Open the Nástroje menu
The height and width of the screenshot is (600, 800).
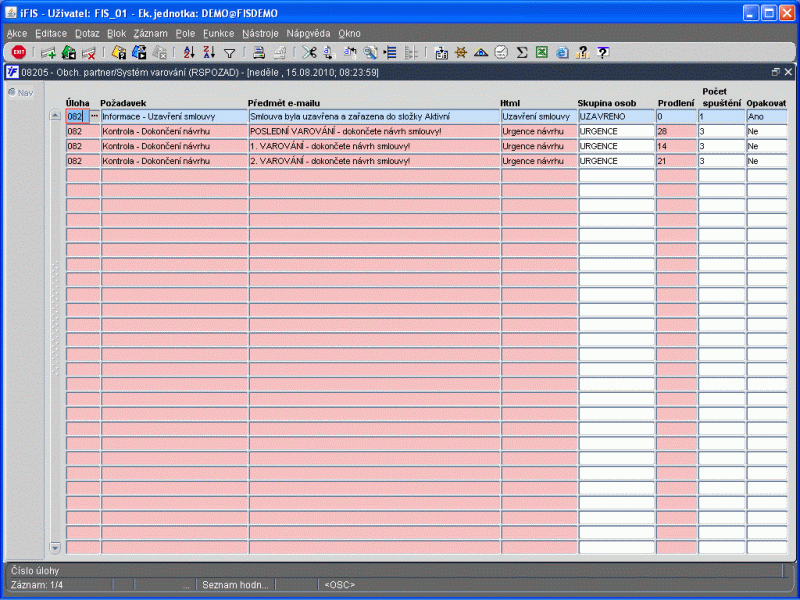(260, 34)
